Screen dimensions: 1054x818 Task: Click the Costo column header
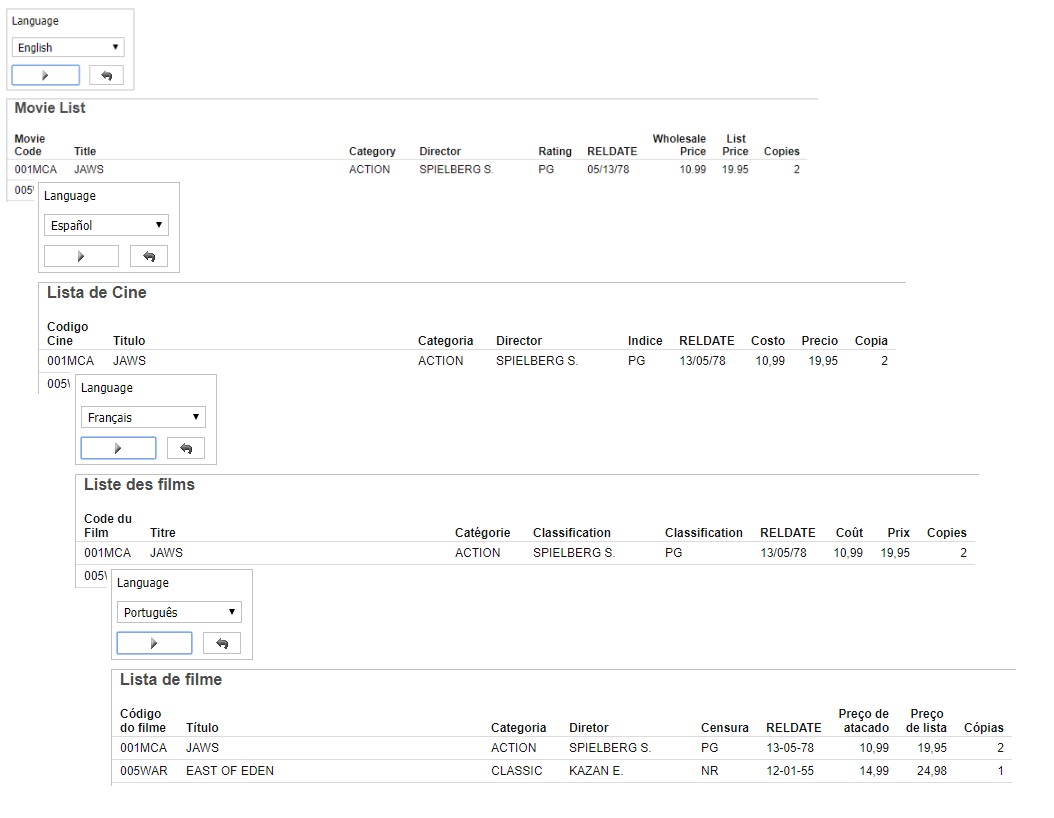[x=768, y=341]
